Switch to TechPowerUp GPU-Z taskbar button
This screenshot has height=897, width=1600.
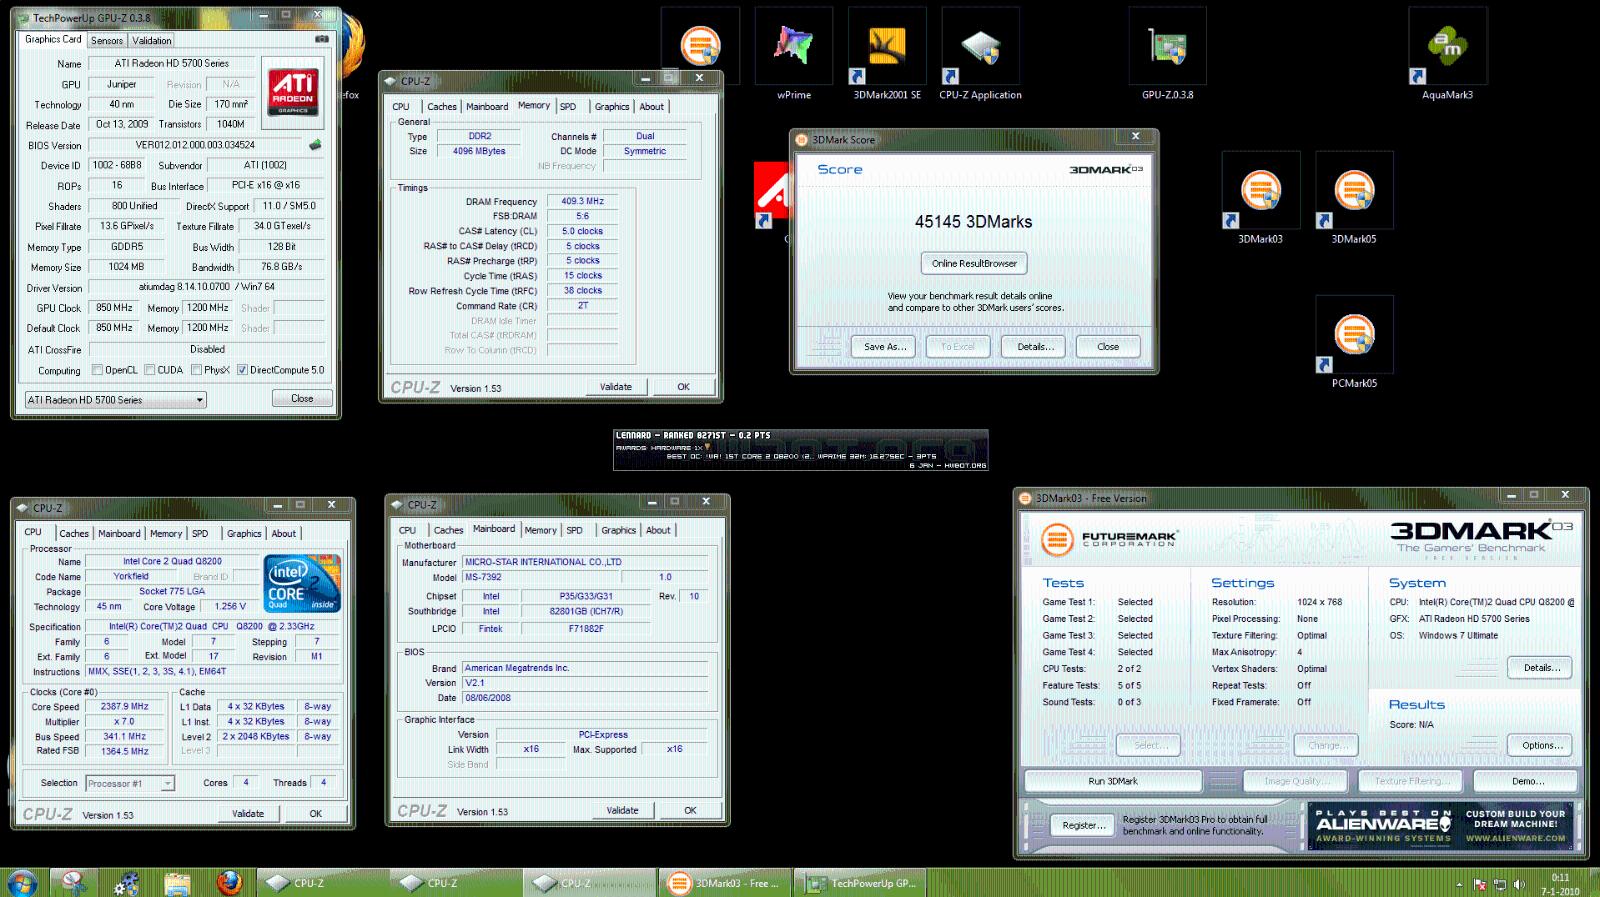click(860, 883)
